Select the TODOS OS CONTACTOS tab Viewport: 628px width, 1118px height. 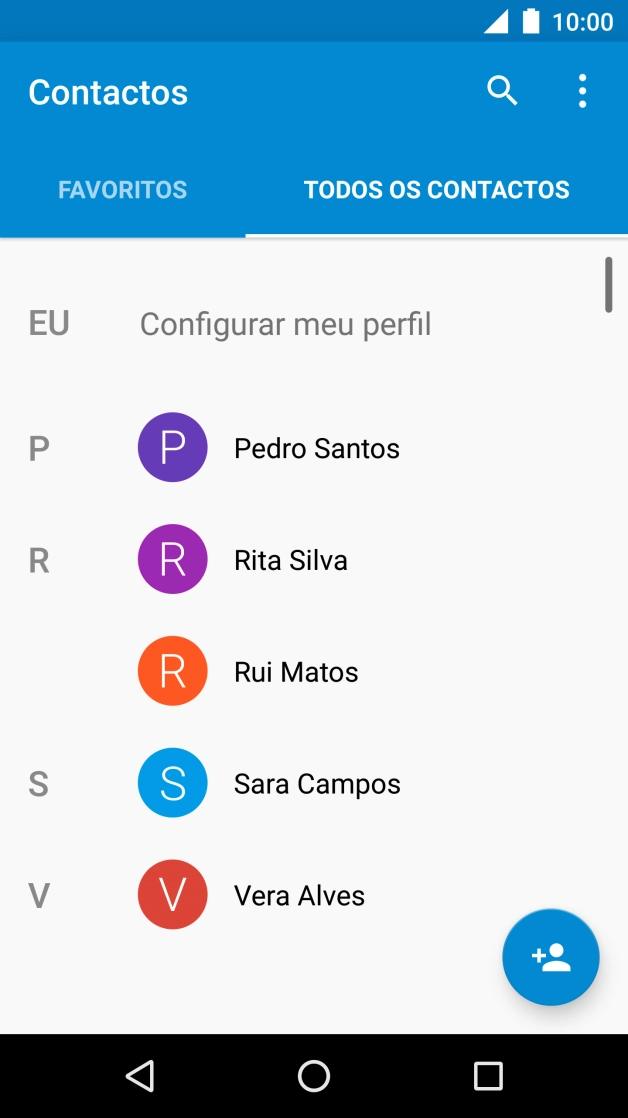click(x=437, y=189)
